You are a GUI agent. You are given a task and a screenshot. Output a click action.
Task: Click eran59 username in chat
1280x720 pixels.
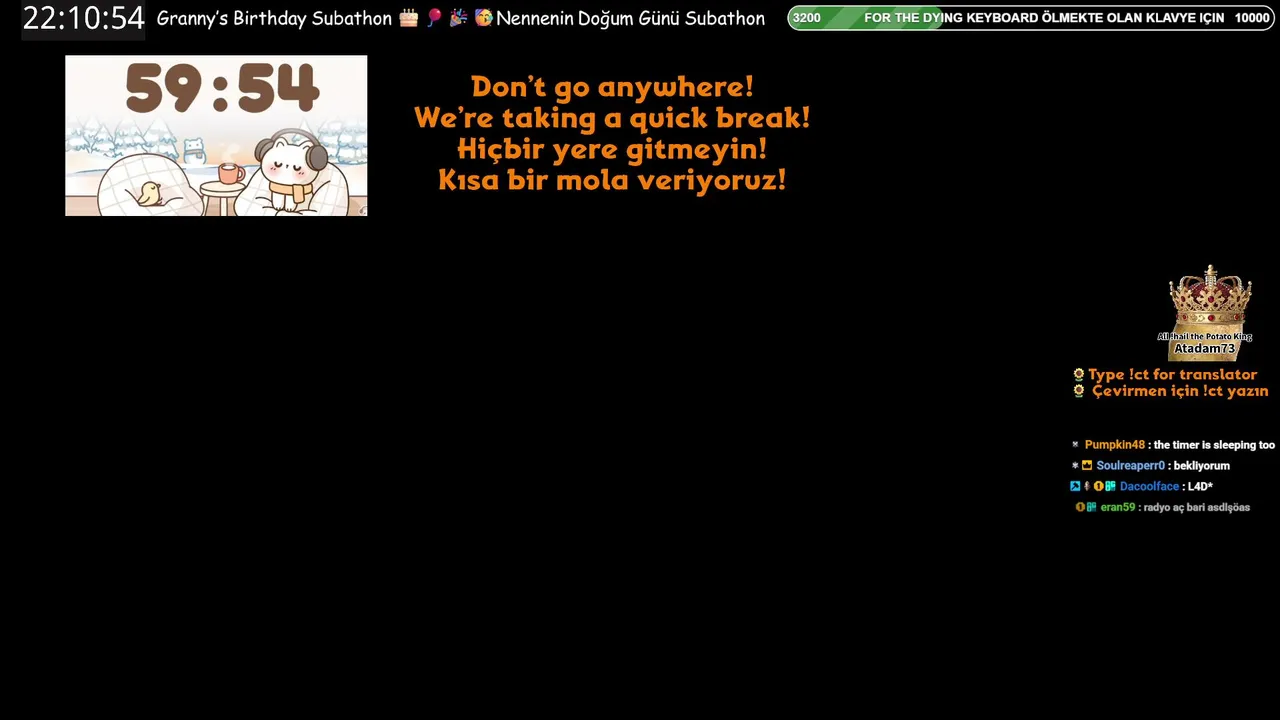(1117, 508)
